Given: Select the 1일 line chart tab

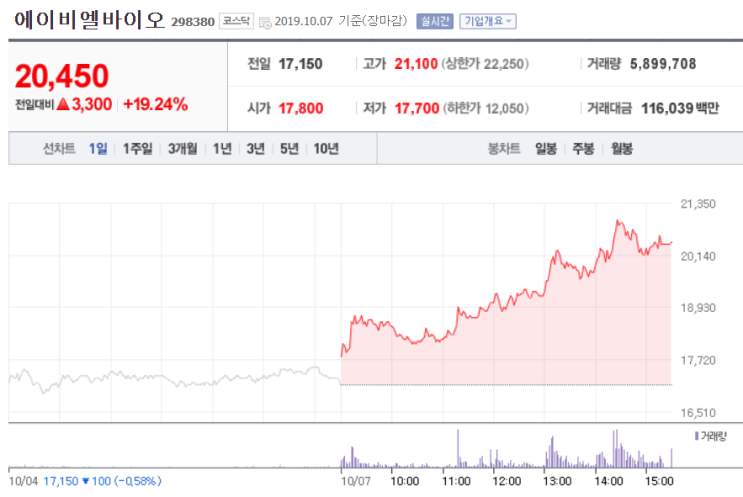Looking at the screenshot, I should (x=98, y=149).
